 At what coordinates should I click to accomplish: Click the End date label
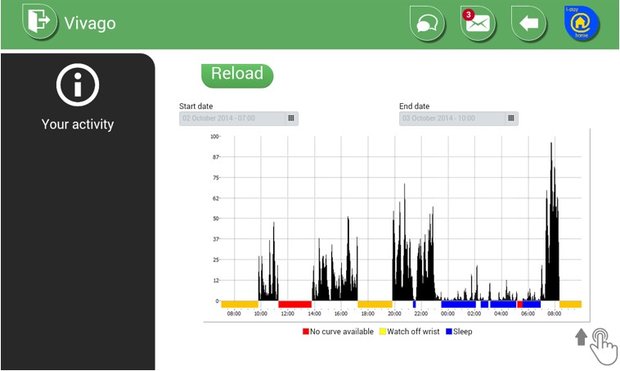tap(414, 106)
